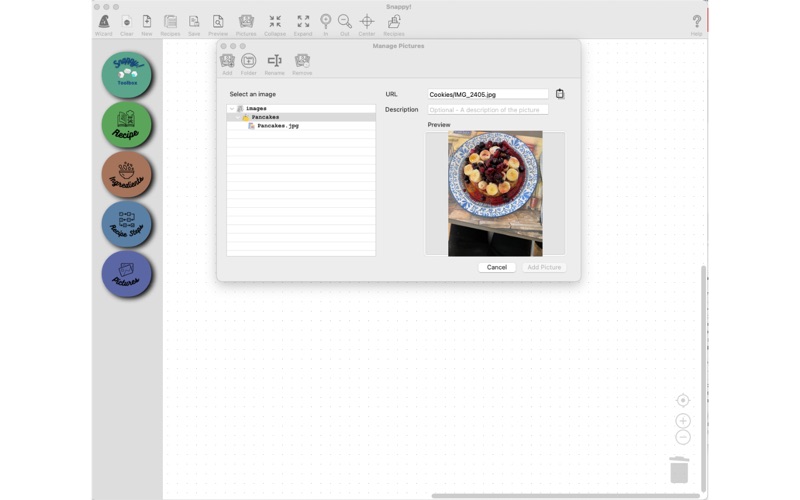Open Preview from main toolbar
This screenshot has height=500, width=800.
click(x=218, y=22)
